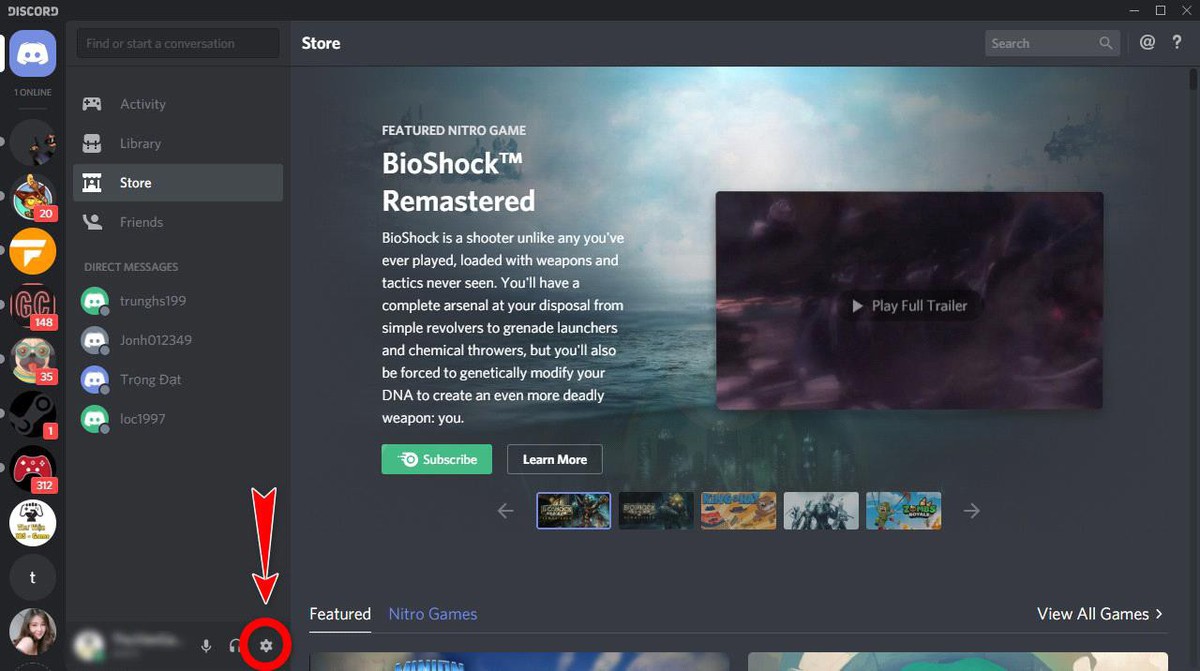This screenshot has width=1200, height=671.
Task: Click the Discord home logo icon
Action: (x=33, y=52)
